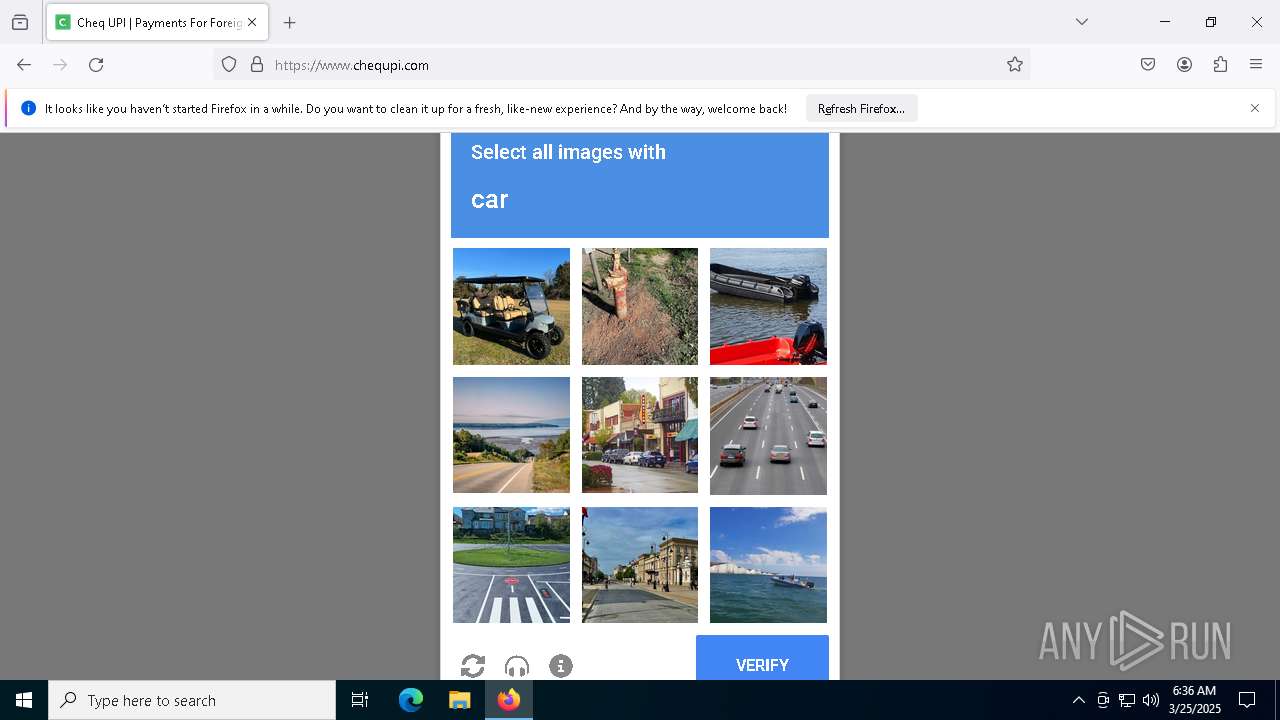Click the taskbar search box
This screenshot has width=1280, height=720.
(192, 700)
